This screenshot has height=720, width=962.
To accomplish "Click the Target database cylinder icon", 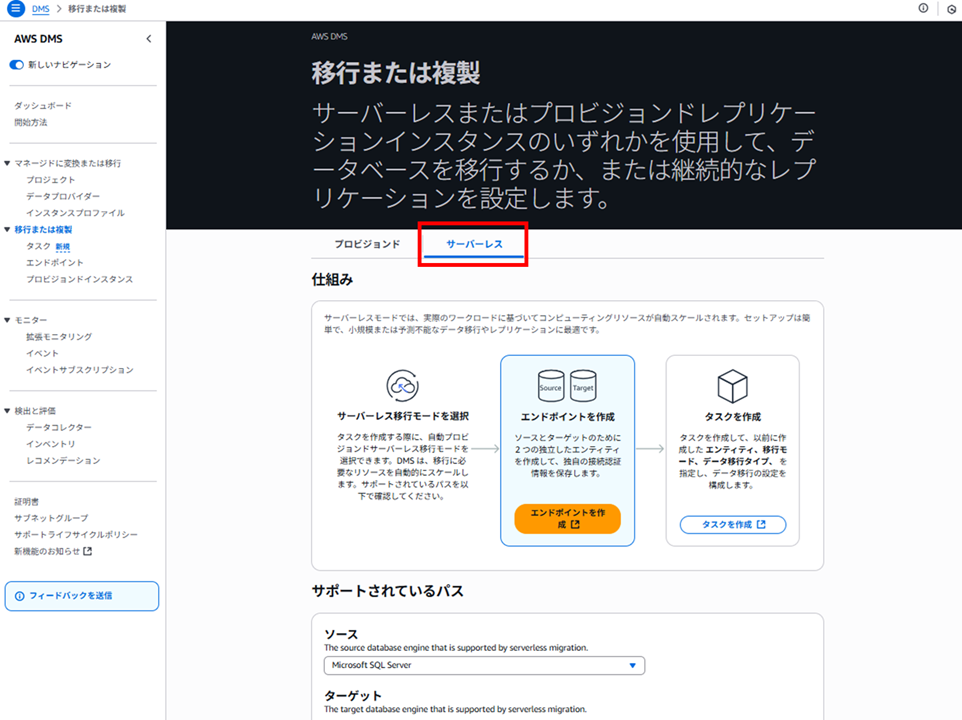I will (x=583, y=385).
